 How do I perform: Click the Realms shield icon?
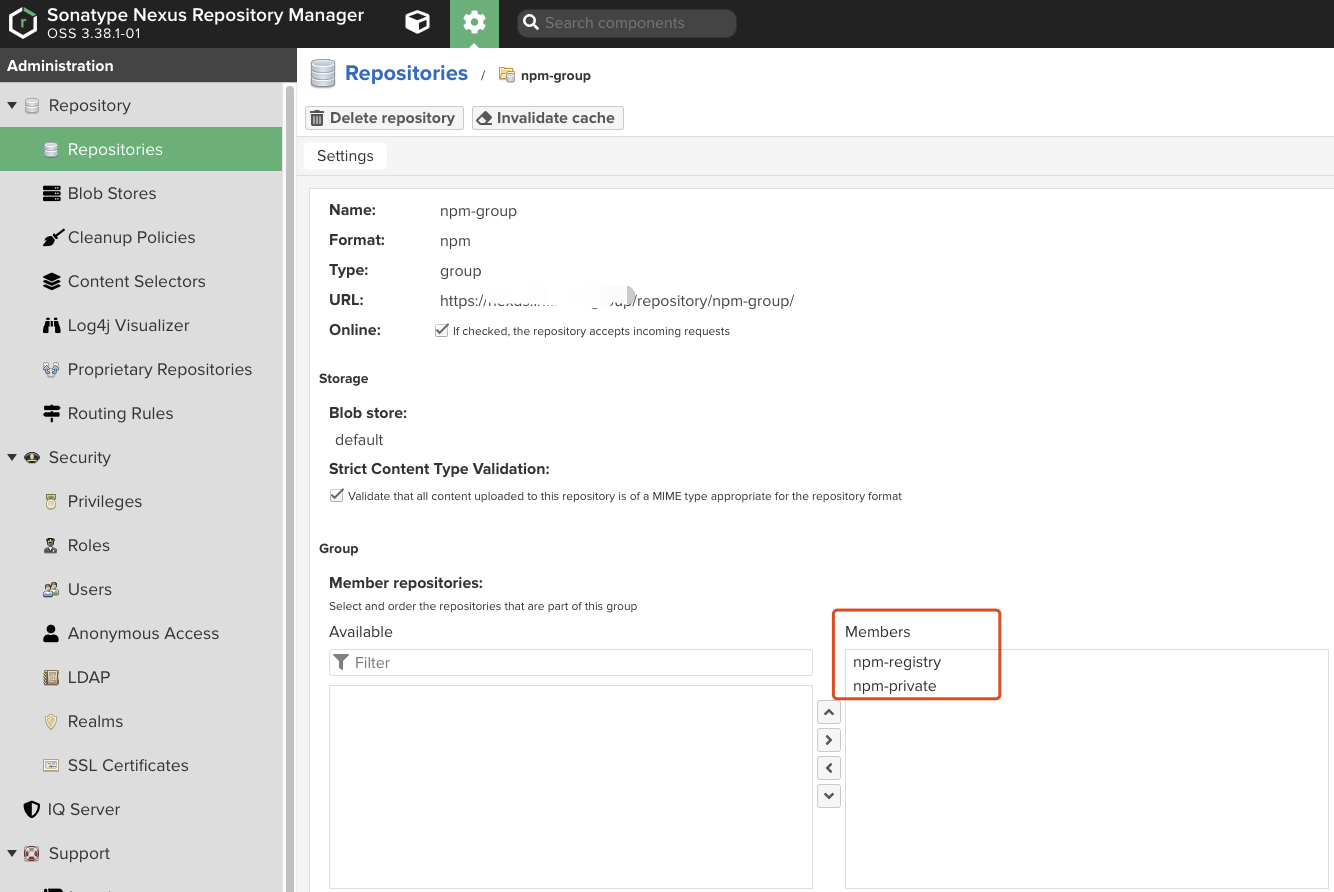[x=51, y=721]
